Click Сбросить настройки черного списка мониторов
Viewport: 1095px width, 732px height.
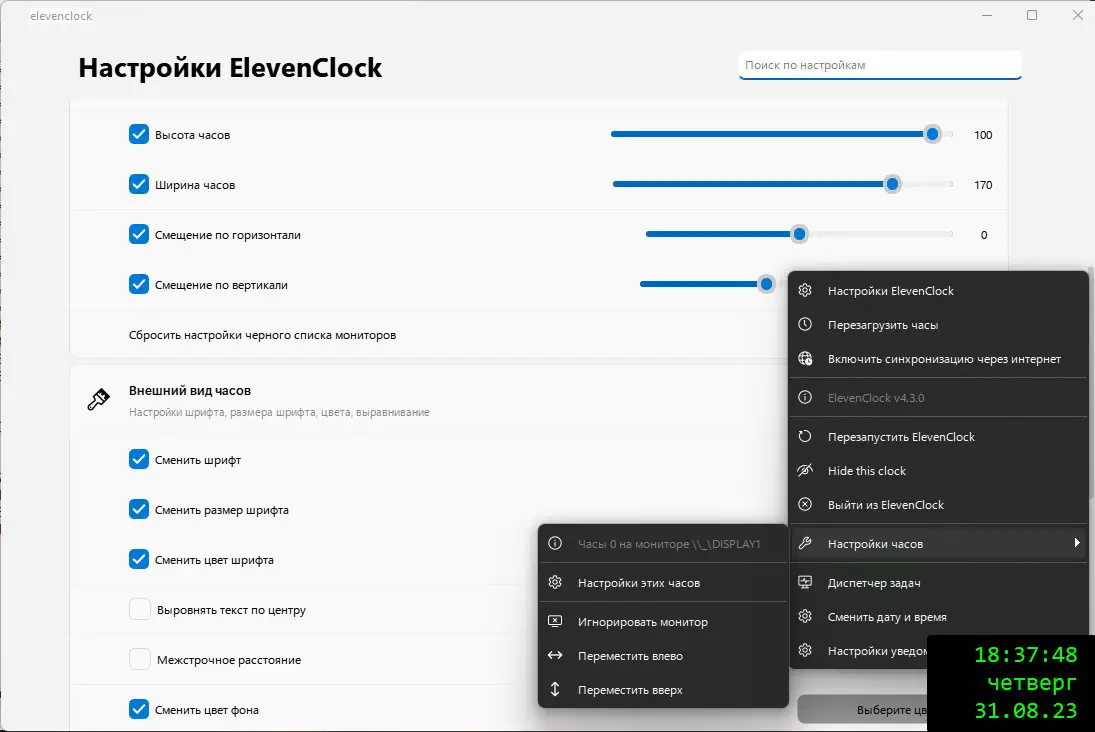pos(262,335)
